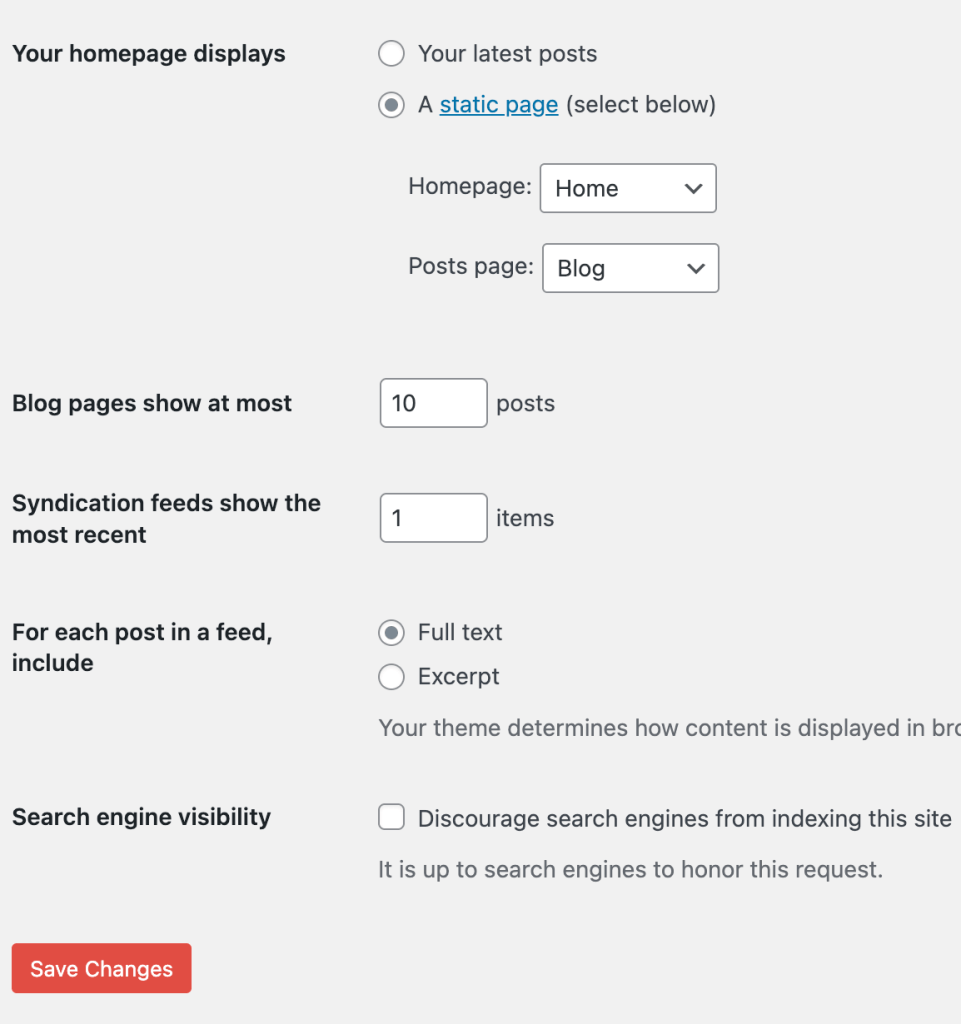Choose the "Excerpt" radio button

[391, 677]
